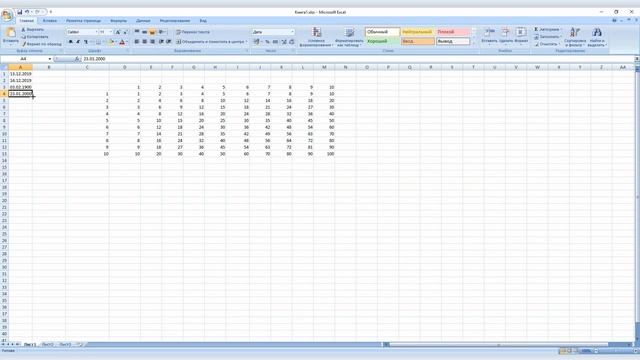Align cell contents to the middle
This screenshot has width=640, height=360.
point(144,32)
